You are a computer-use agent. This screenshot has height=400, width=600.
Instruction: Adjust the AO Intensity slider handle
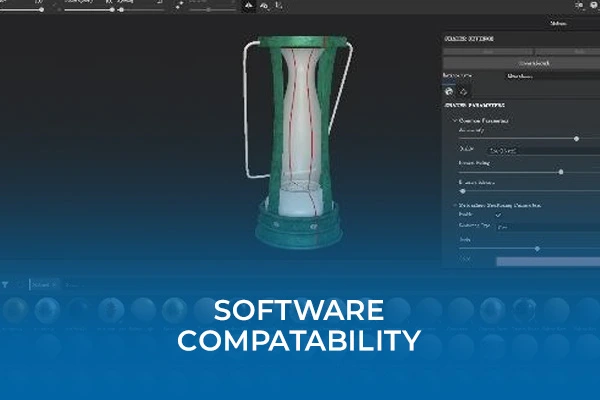pos(576,139)
